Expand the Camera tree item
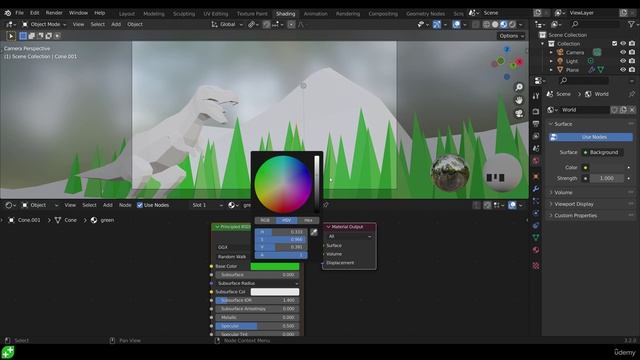 (x=551, y=52)
